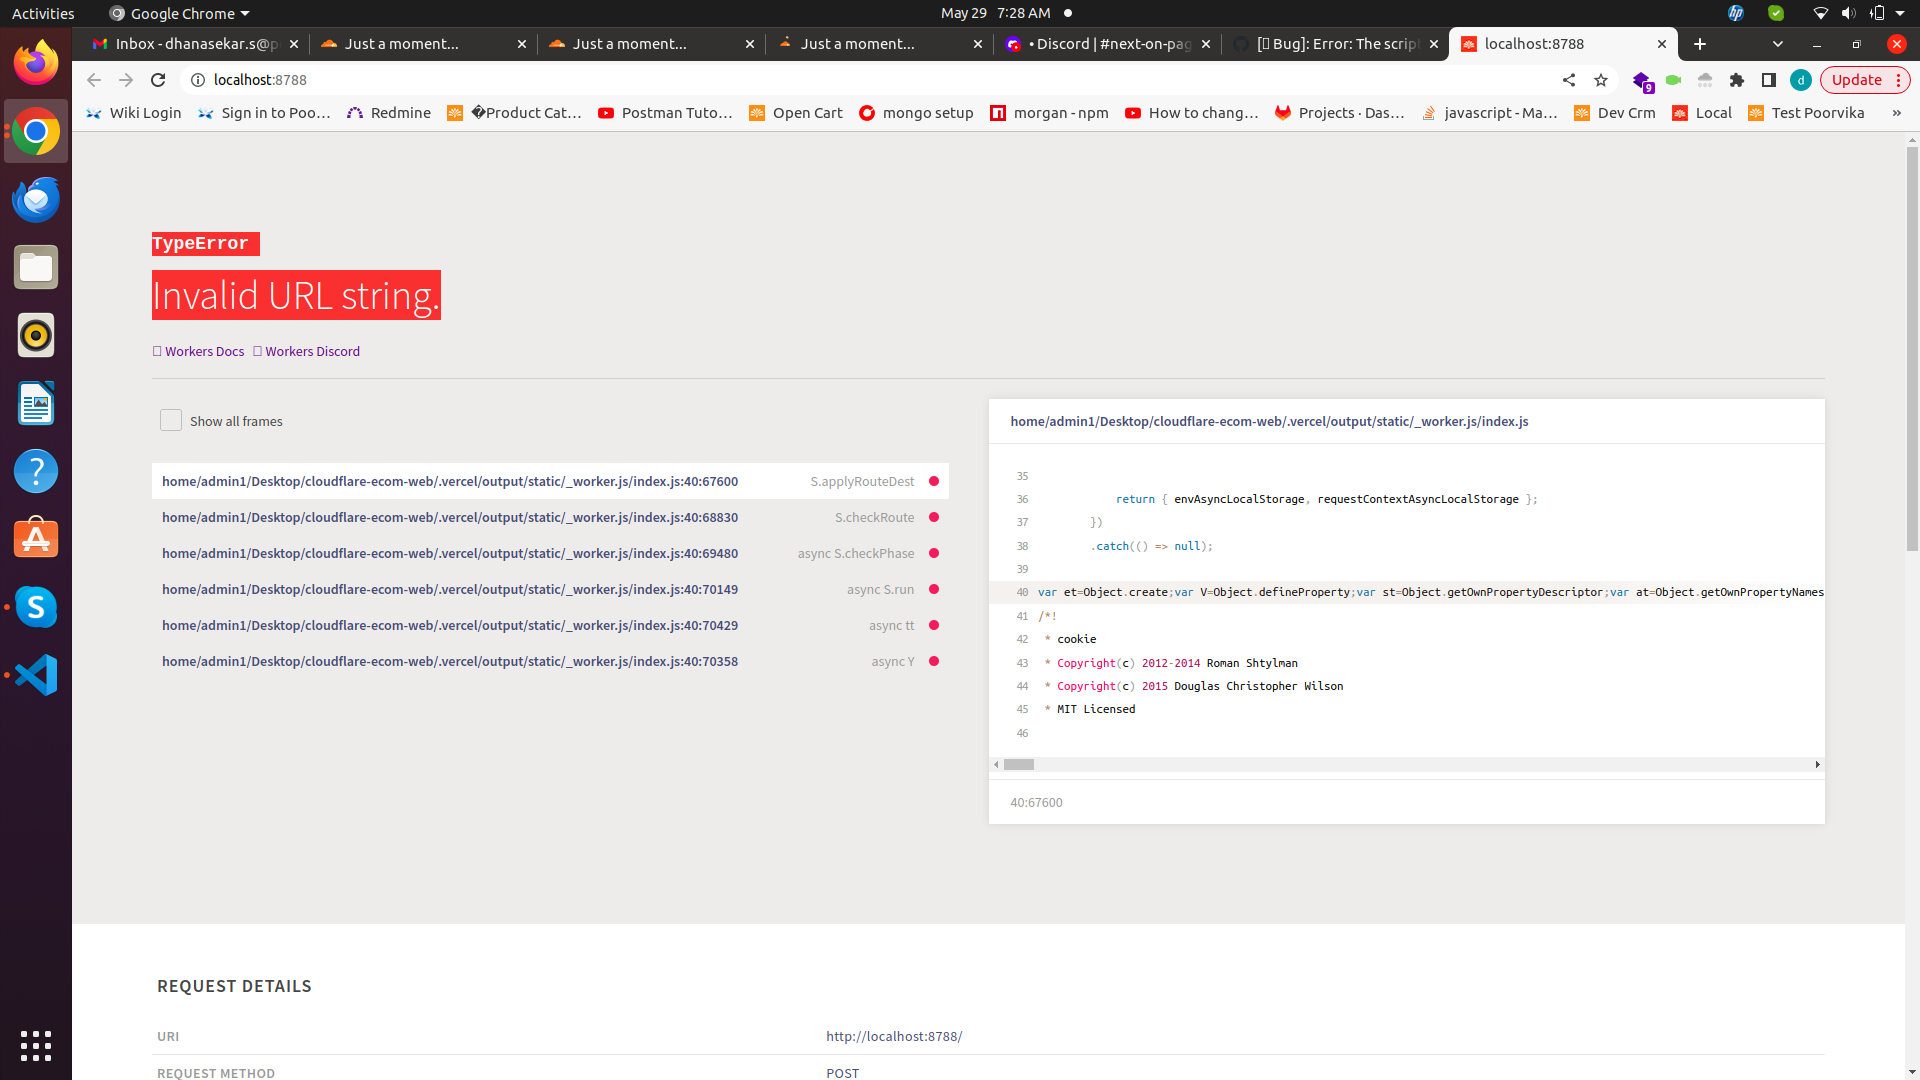
Task: Enable the Show all frames checkbox
Action: [171, 420]
